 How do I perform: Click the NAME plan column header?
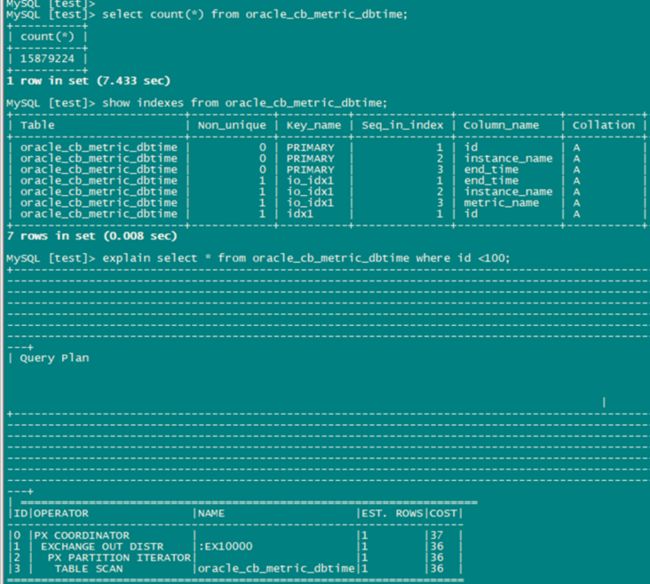click(211, 514)
